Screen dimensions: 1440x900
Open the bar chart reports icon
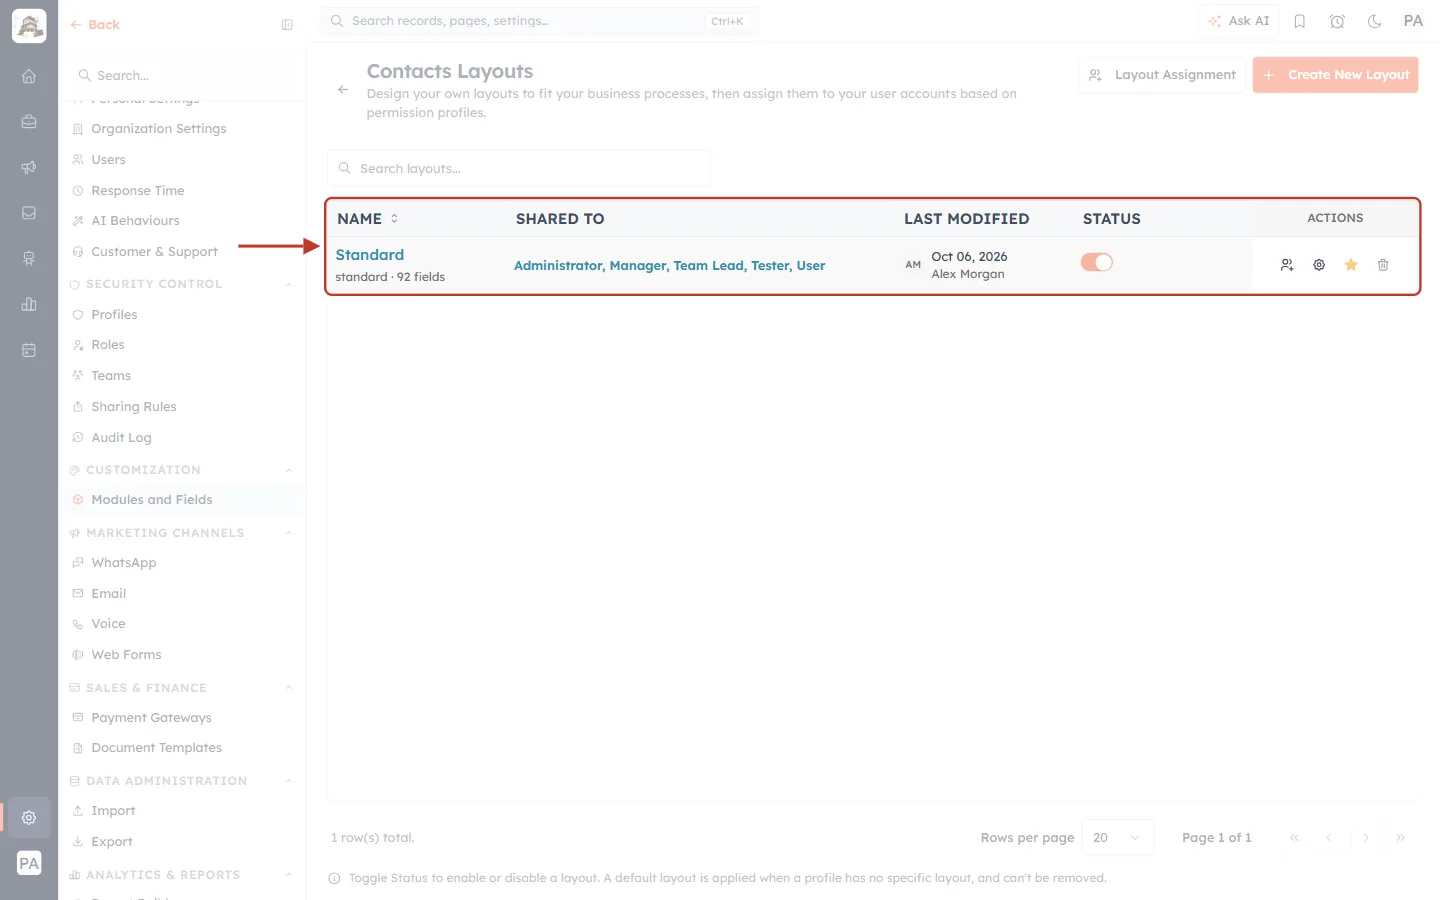[x=29, y=304]
